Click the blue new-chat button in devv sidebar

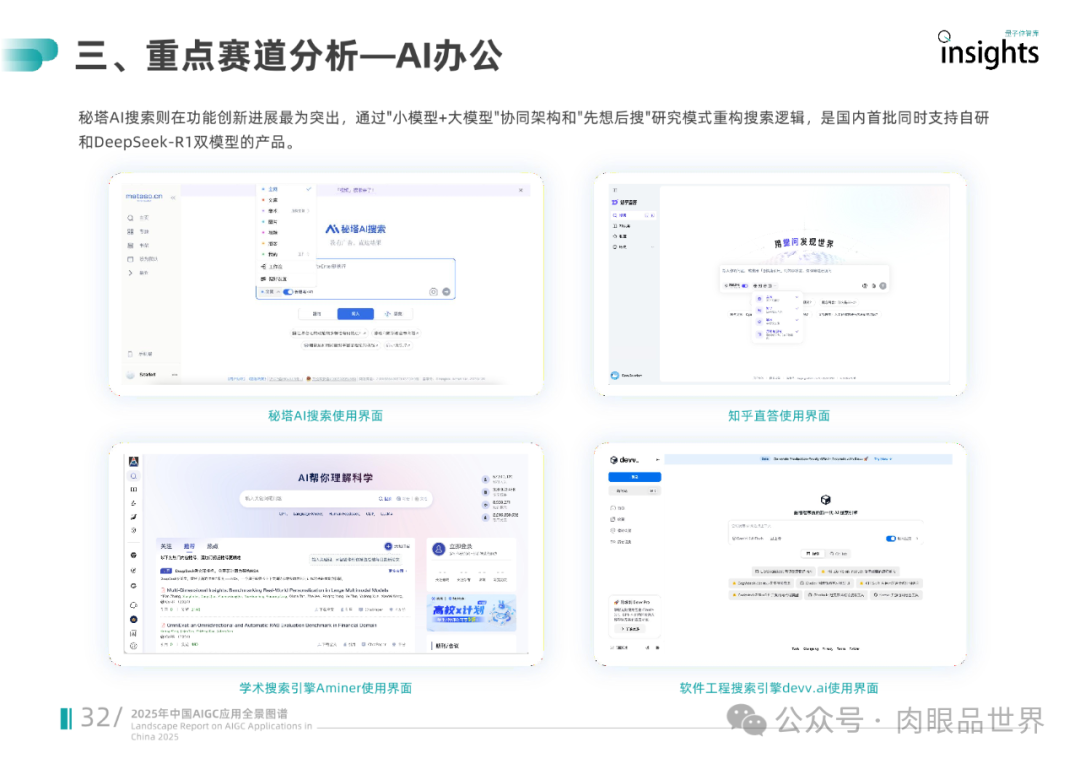click(634, 477)
